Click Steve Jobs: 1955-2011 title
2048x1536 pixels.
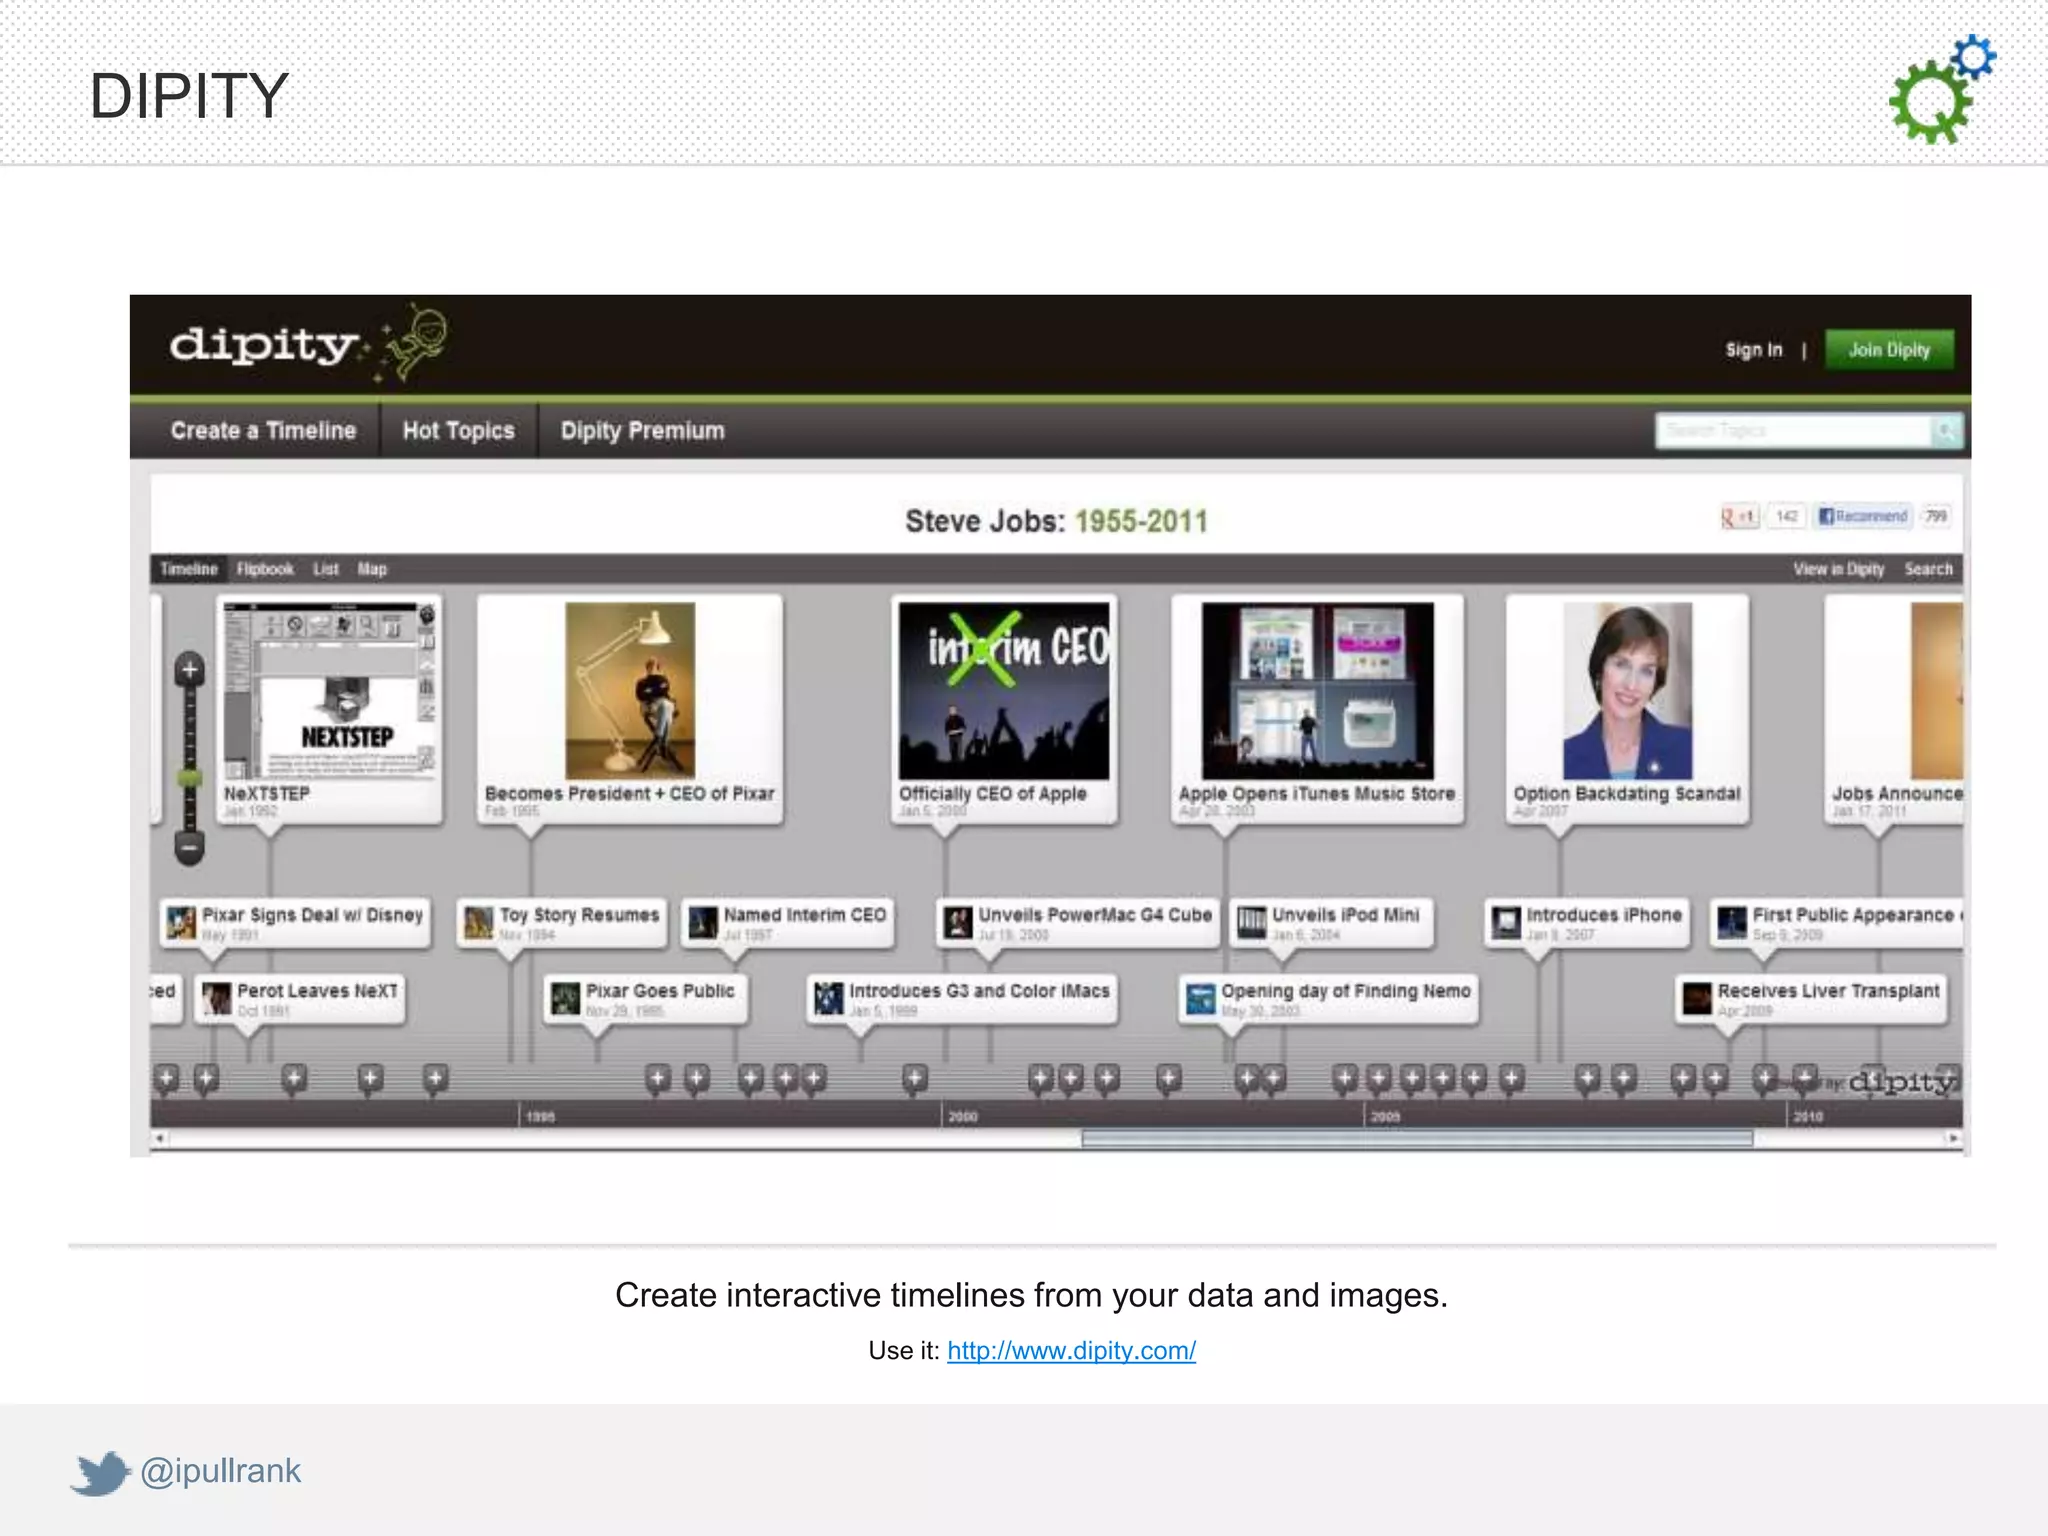pyautogui.click(x=1056, y=521)
